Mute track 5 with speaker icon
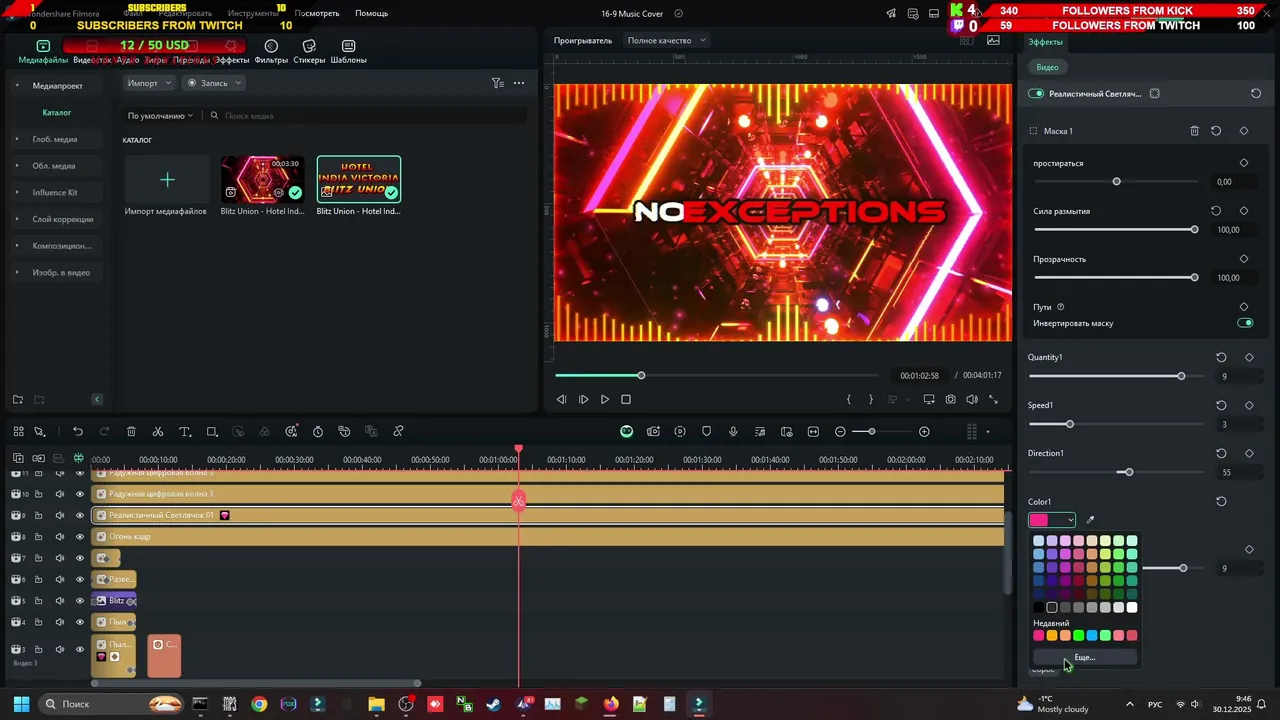1280x720 pixels. (x=59, y=601)
